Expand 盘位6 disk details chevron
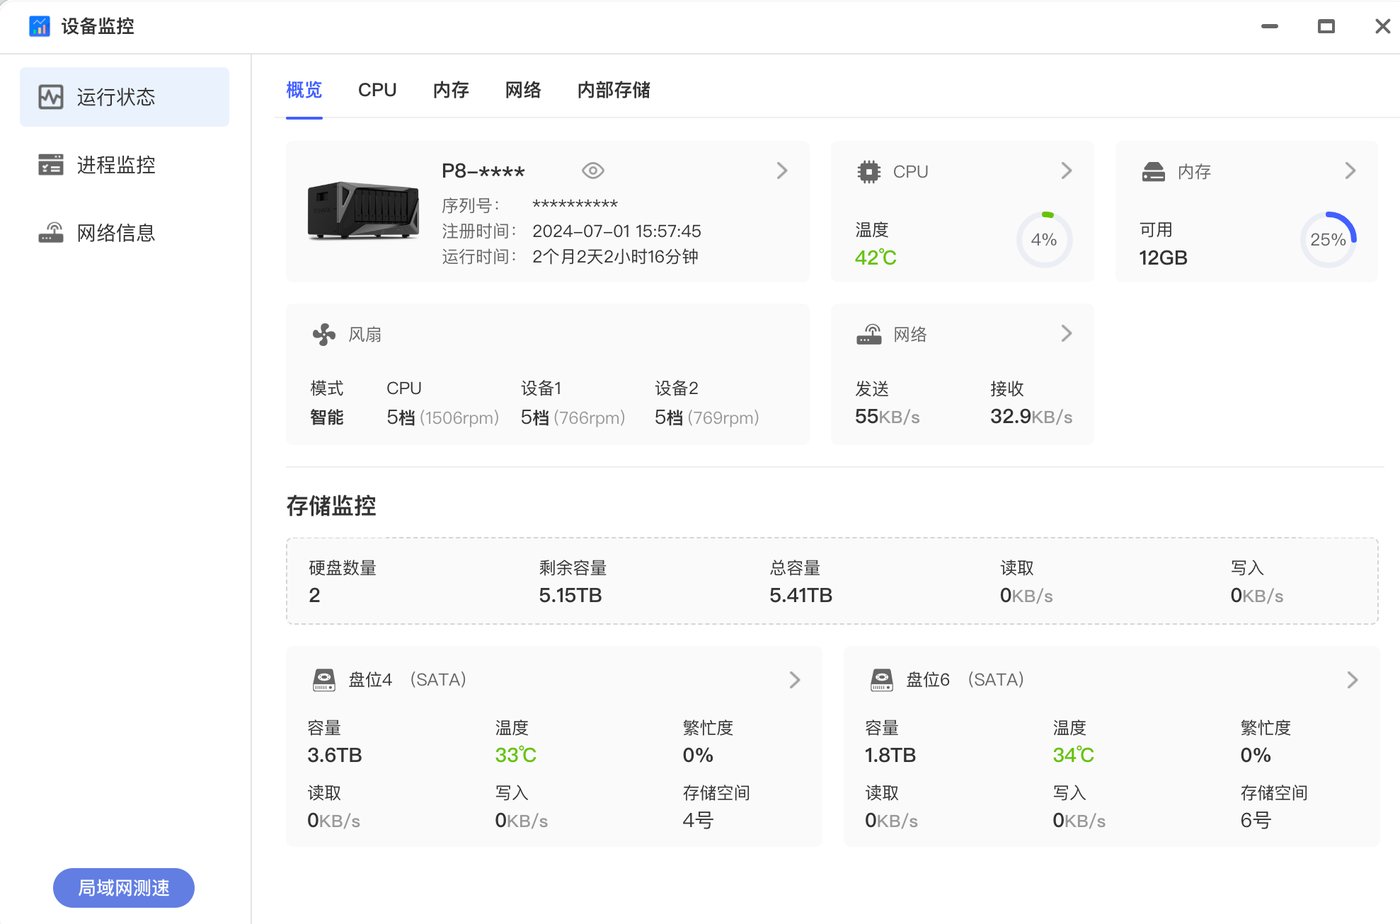Image resolution: width=1400 pixels, height=924 pixels. point(1352,680)
